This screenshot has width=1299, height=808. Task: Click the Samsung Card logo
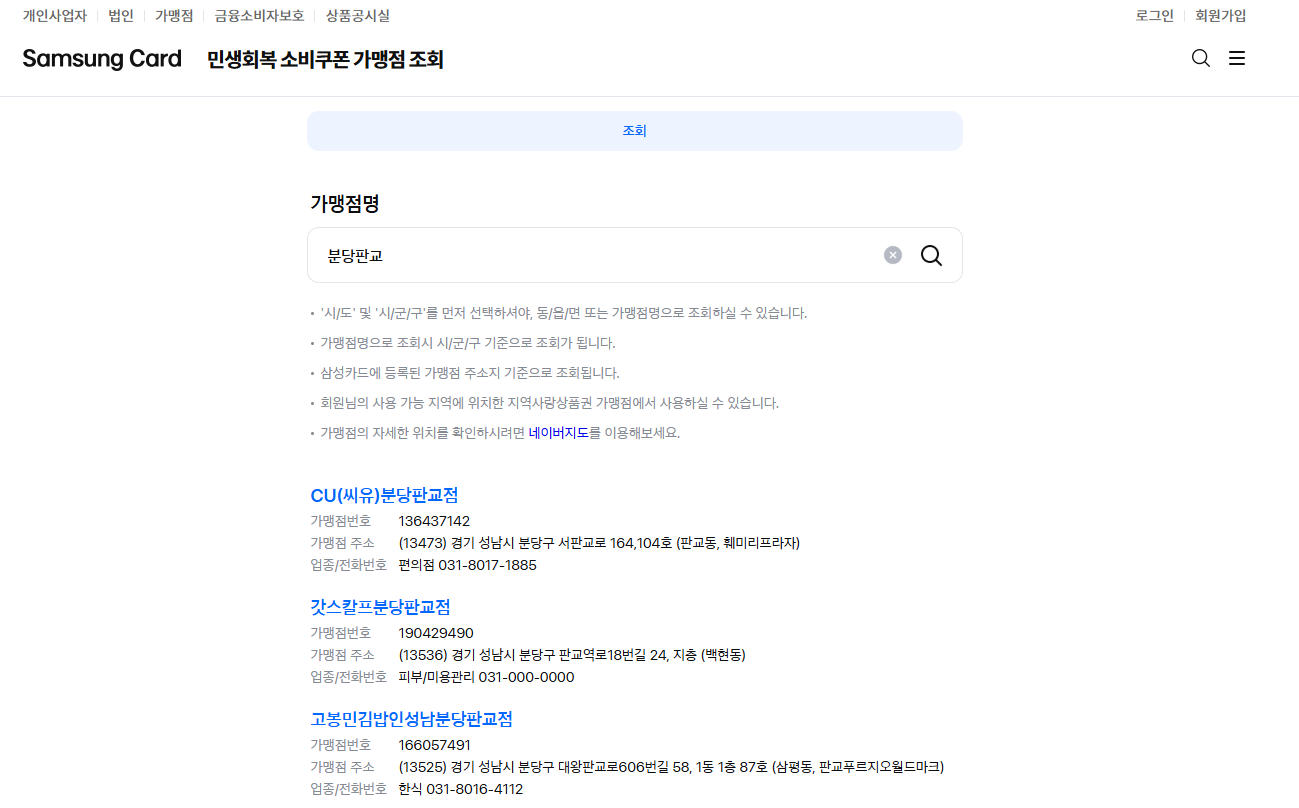[x=102, y=58]
